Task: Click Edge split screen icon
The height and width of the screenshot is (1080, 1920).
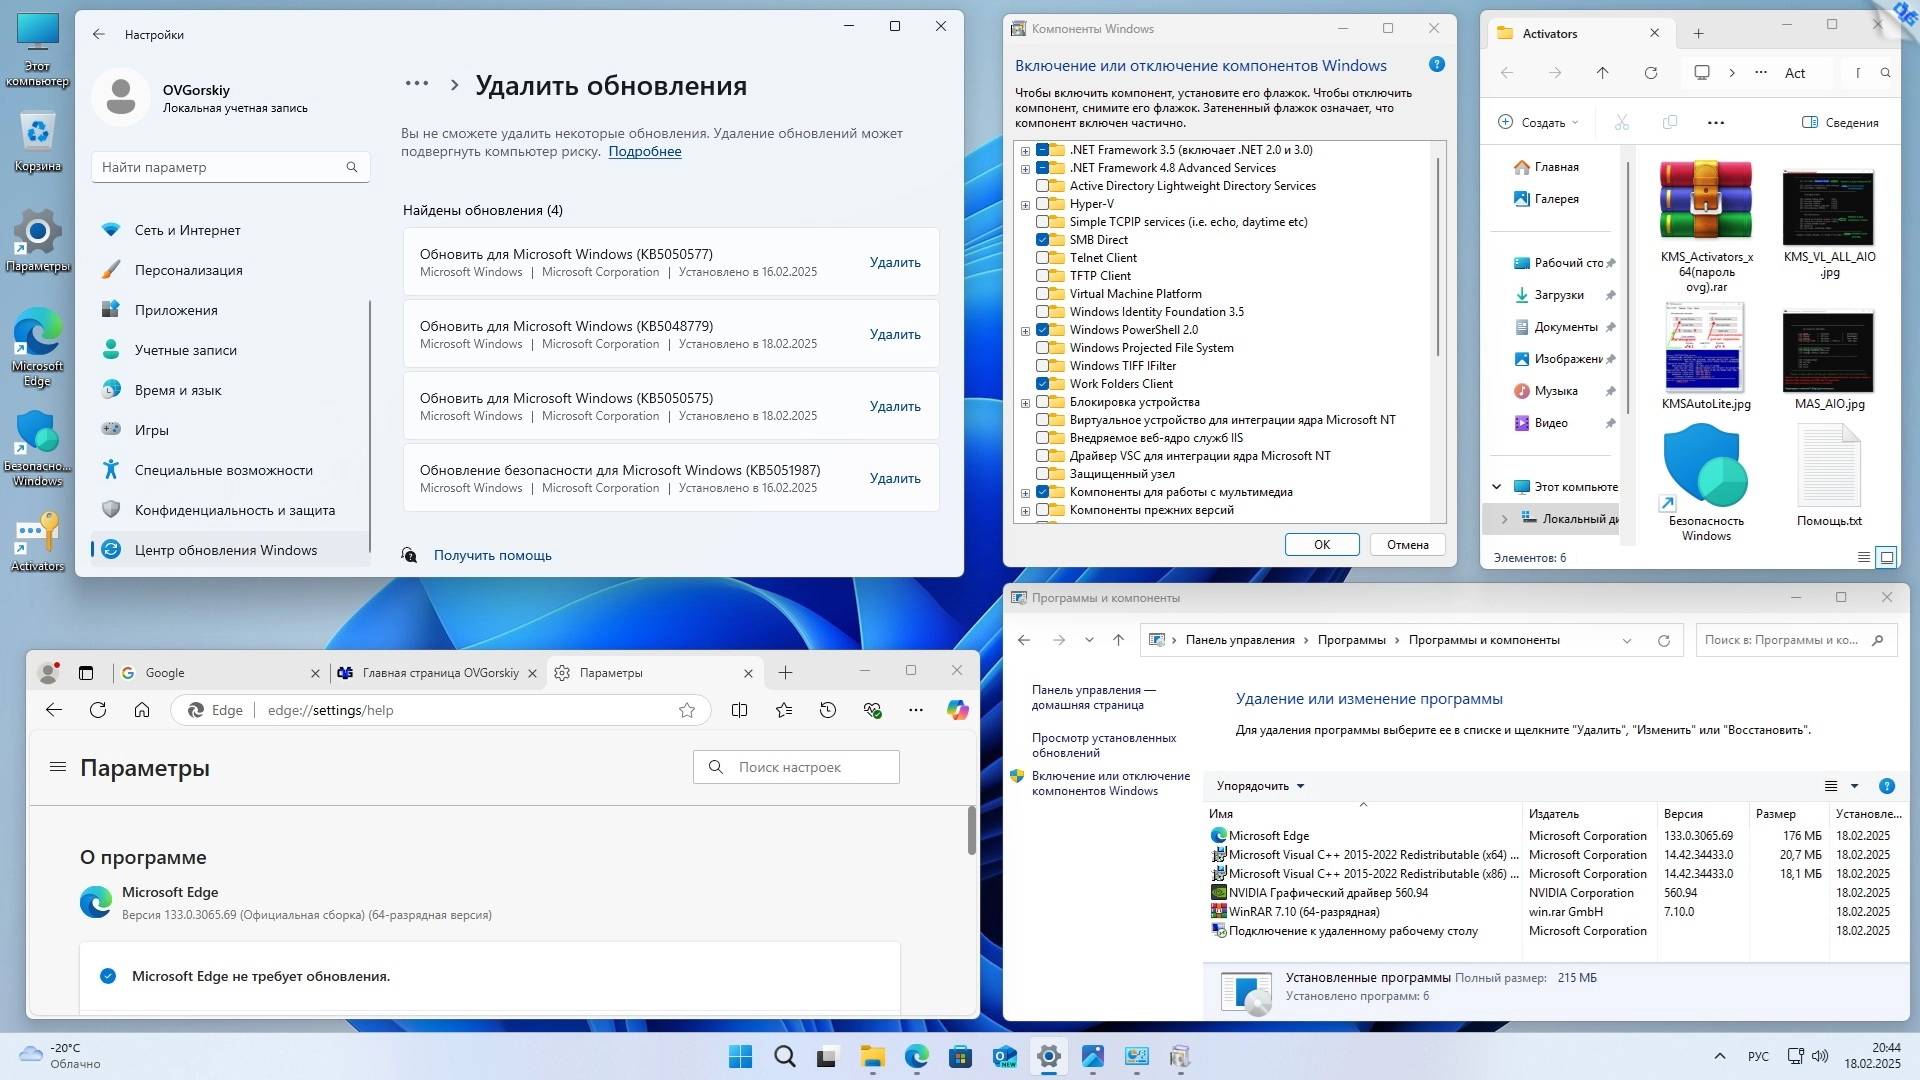Action: point(739,710)
